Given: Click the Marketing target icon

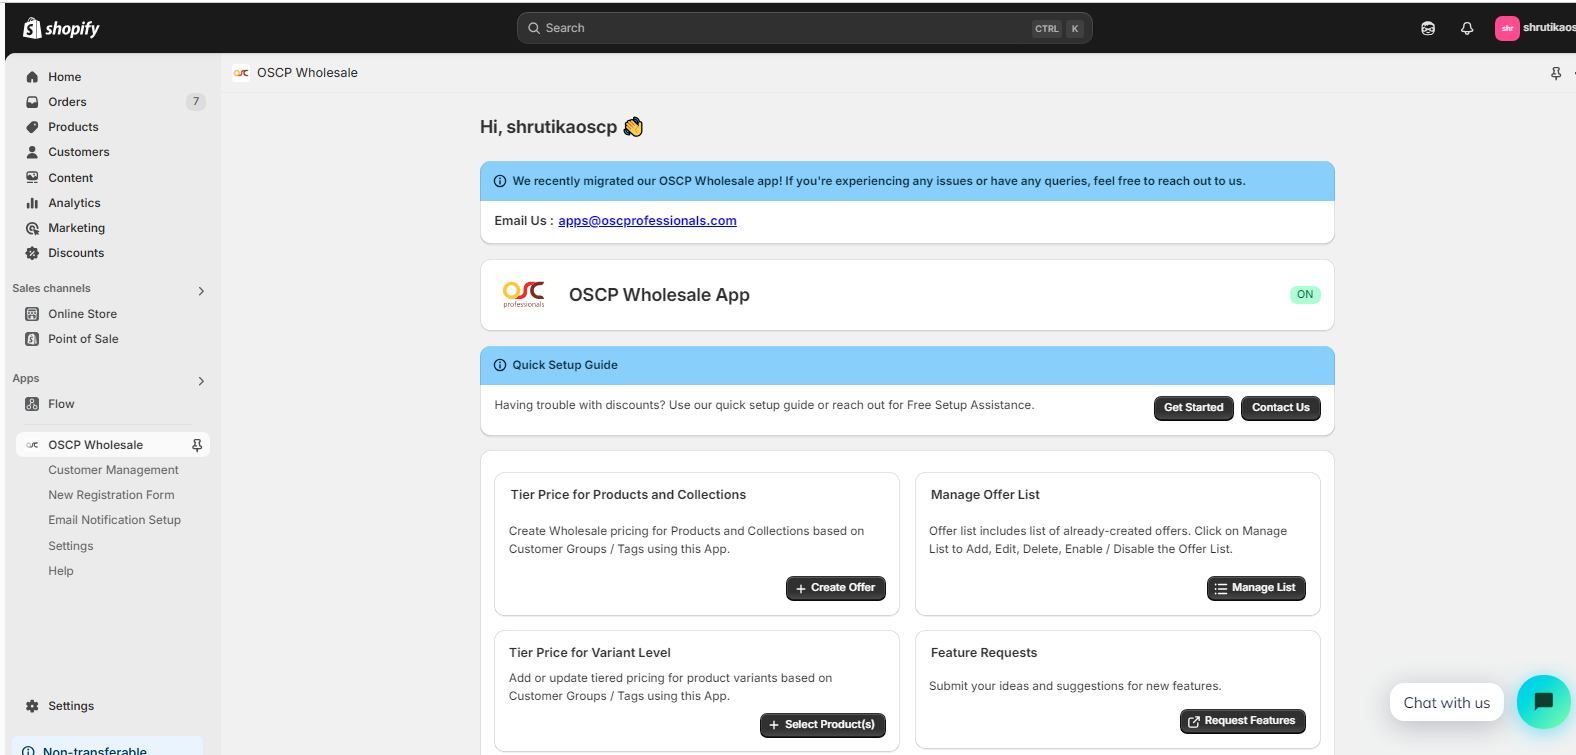Looking at the screenshot, I should coord(32,228).
